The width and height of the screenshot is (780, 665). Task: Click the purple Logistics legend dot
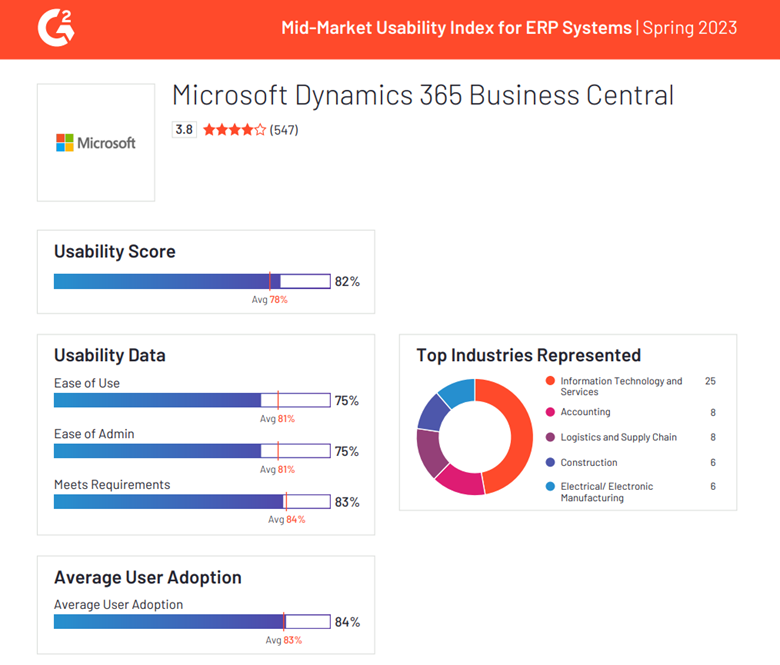coord(550,437)
